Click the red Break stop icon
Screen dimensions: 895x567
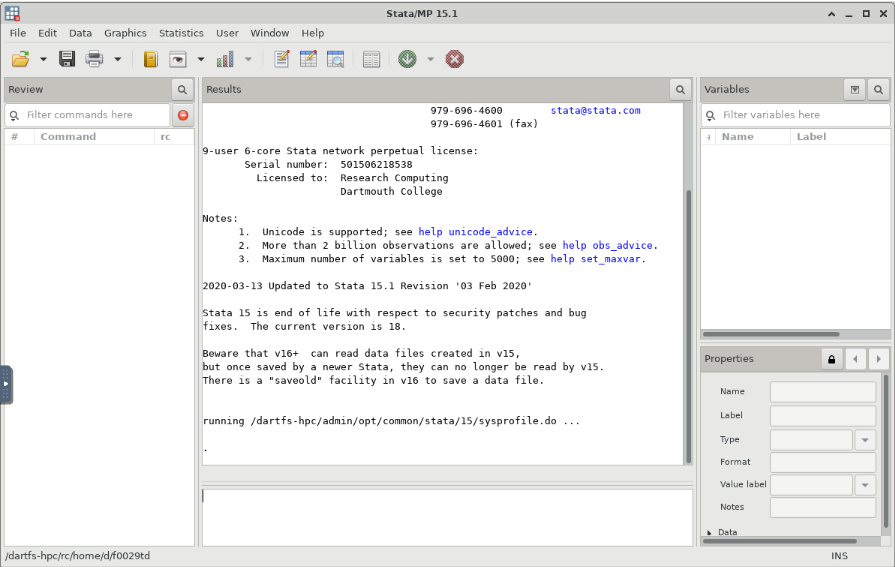pos(454,59)
